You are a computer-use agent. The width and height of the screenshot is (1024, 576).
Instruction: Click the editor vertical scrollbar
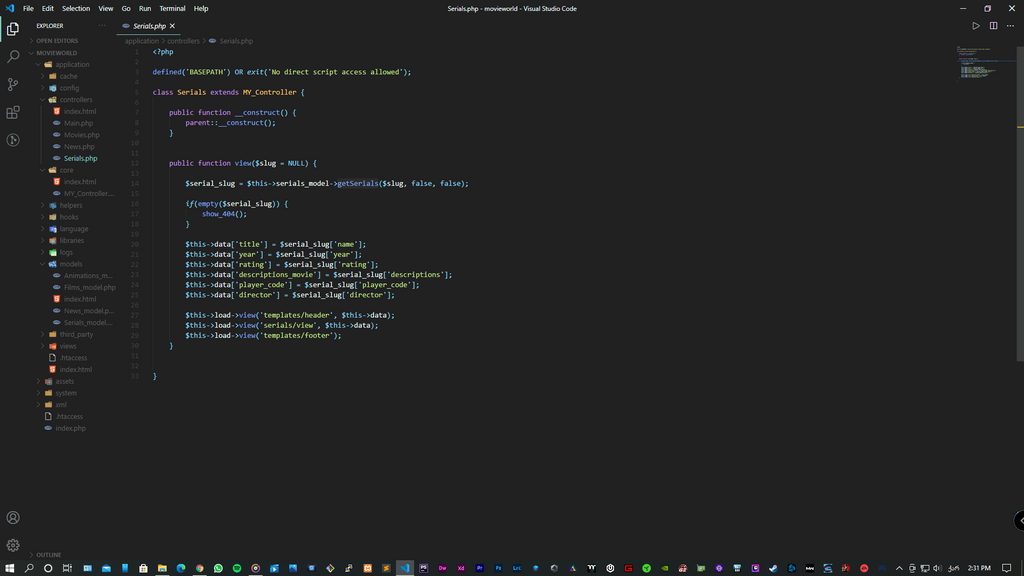point(1020,203)
